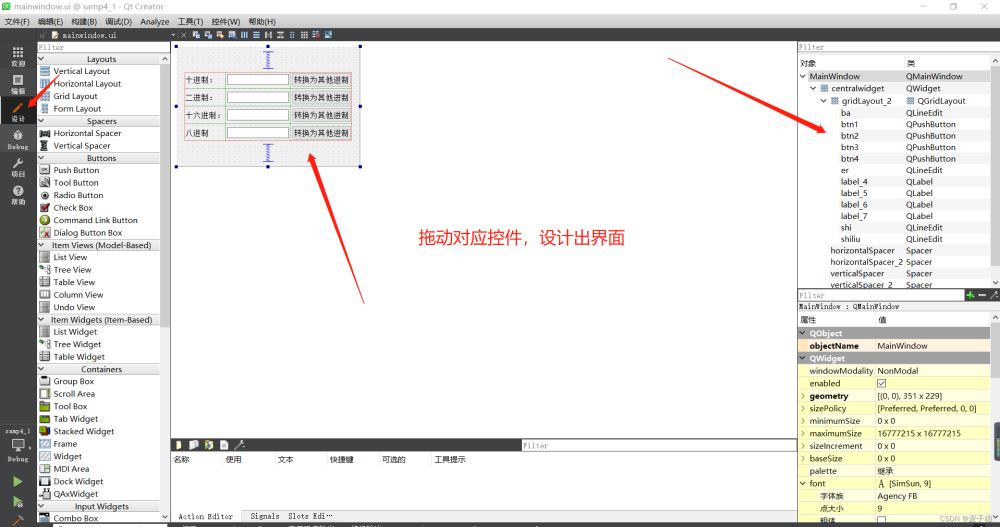Click the widget box Filter field

100,47
